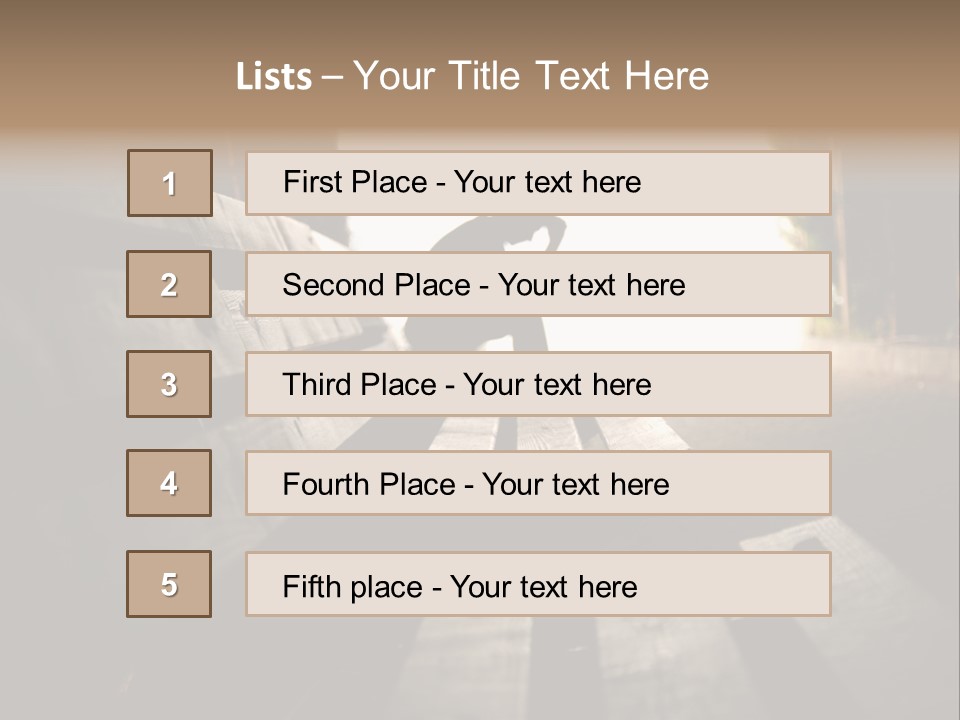Viewport: 960px width, 720px height.
Task: Click the number 3 box
Action: [169, 384]
